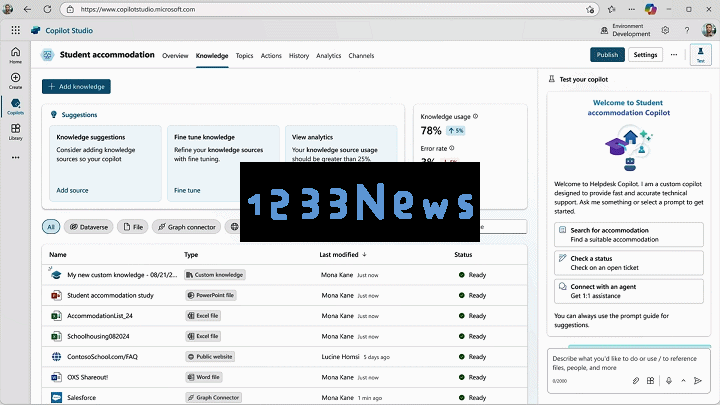Toggle the Test pane button
The width and height of the screenshot is (720, 405).
tap(701, 55)
